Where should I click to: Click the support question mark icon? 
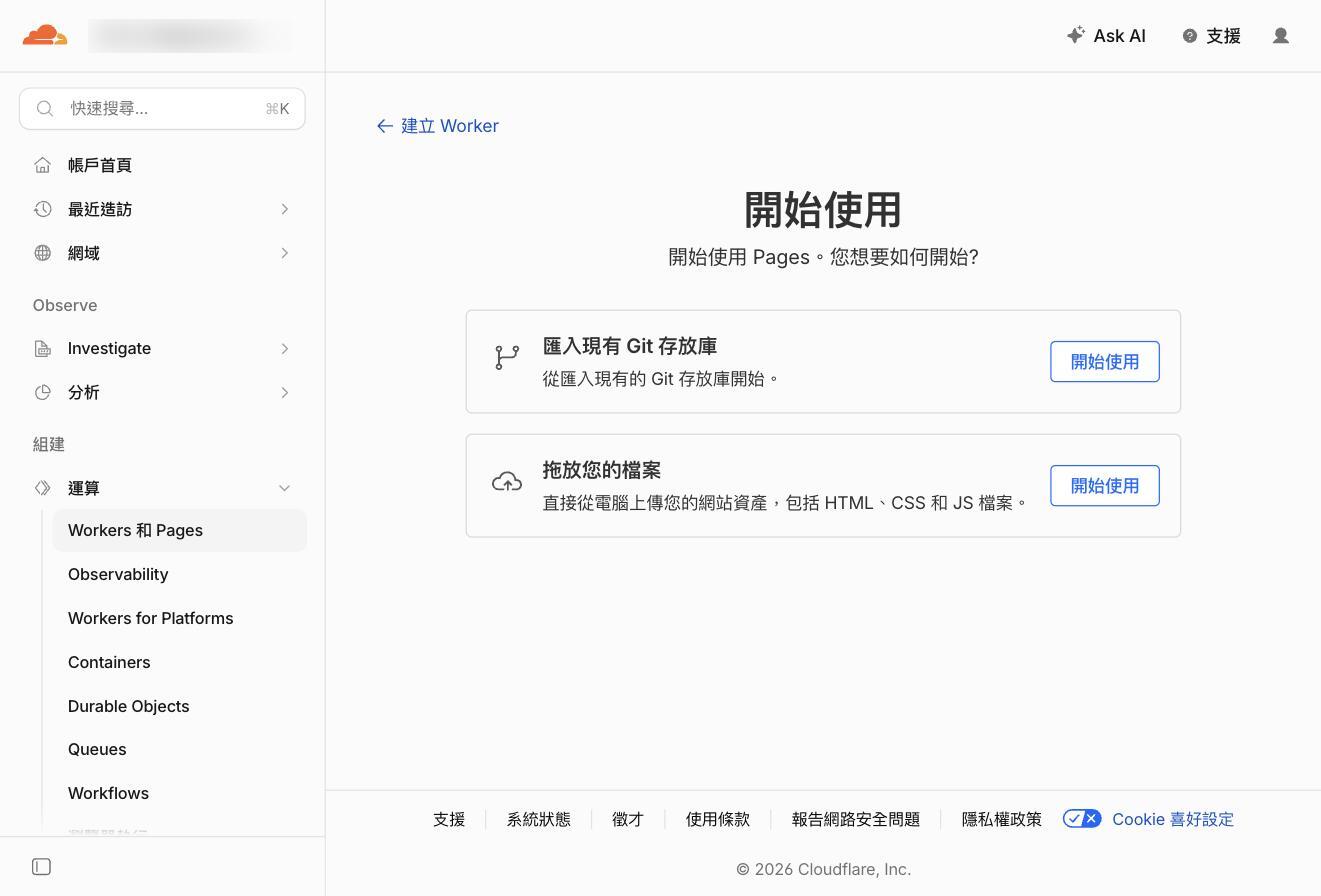tap(1190, 36)
